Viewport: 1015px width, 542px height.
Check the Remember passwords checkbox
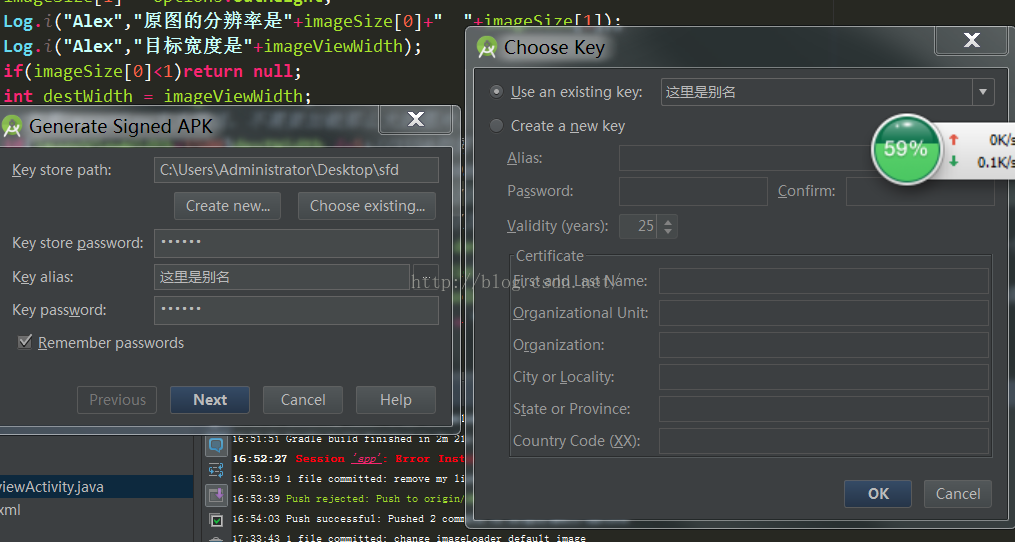(25, 343)
